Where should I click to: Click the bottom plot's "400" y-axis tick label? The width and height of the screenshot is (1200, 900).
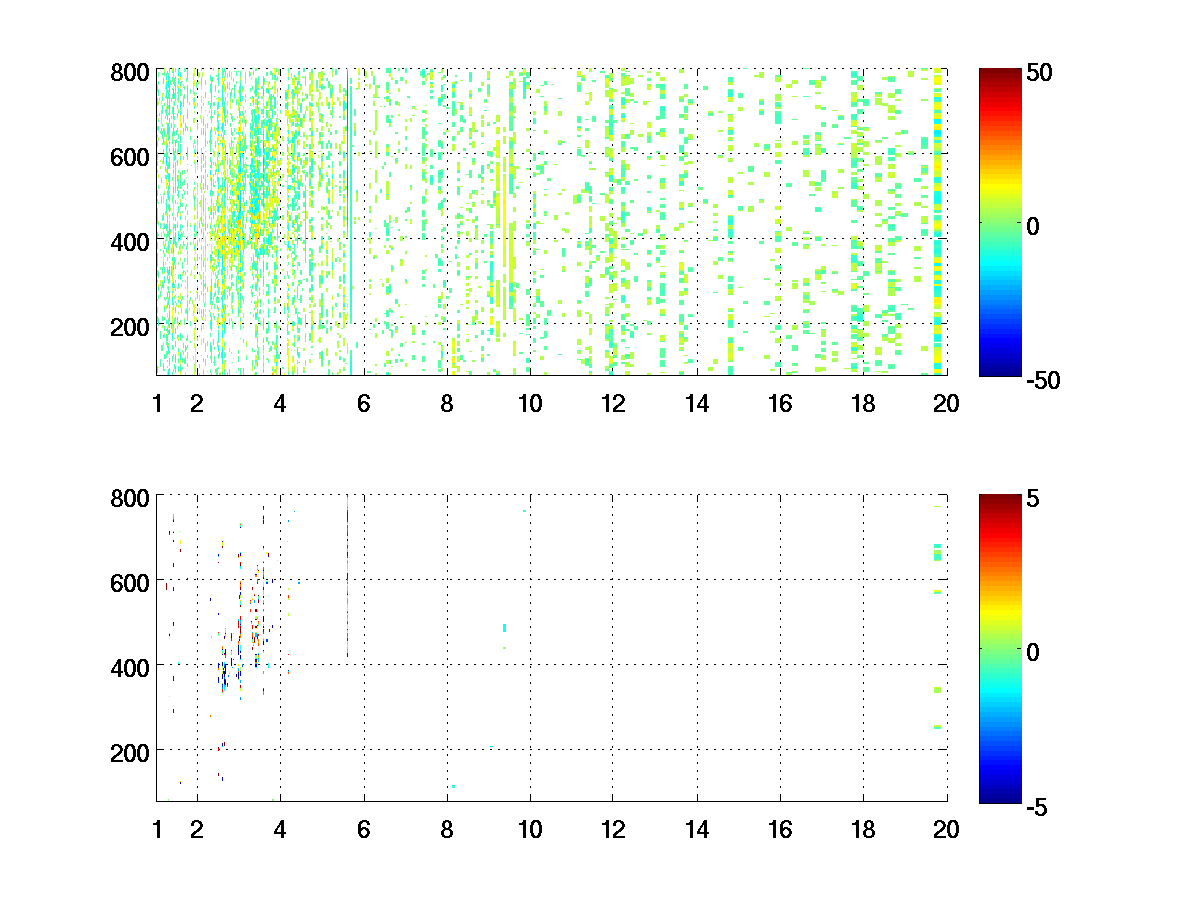pyautogui.click(x=130, y=666)
